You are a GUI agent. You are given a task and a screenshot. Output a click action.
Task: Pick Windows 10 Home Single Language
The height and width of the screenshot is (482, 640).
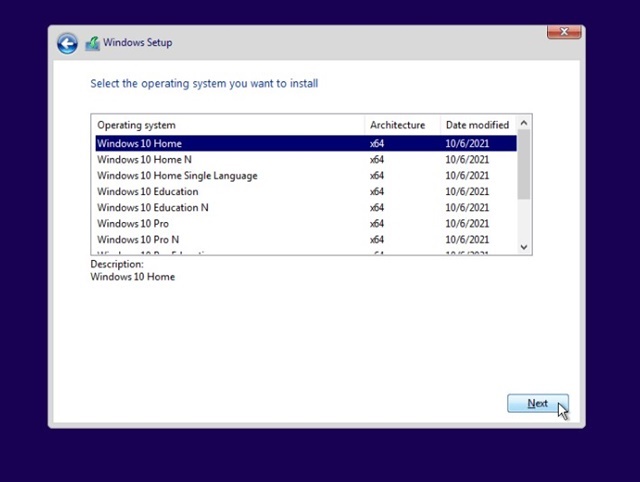306,175
